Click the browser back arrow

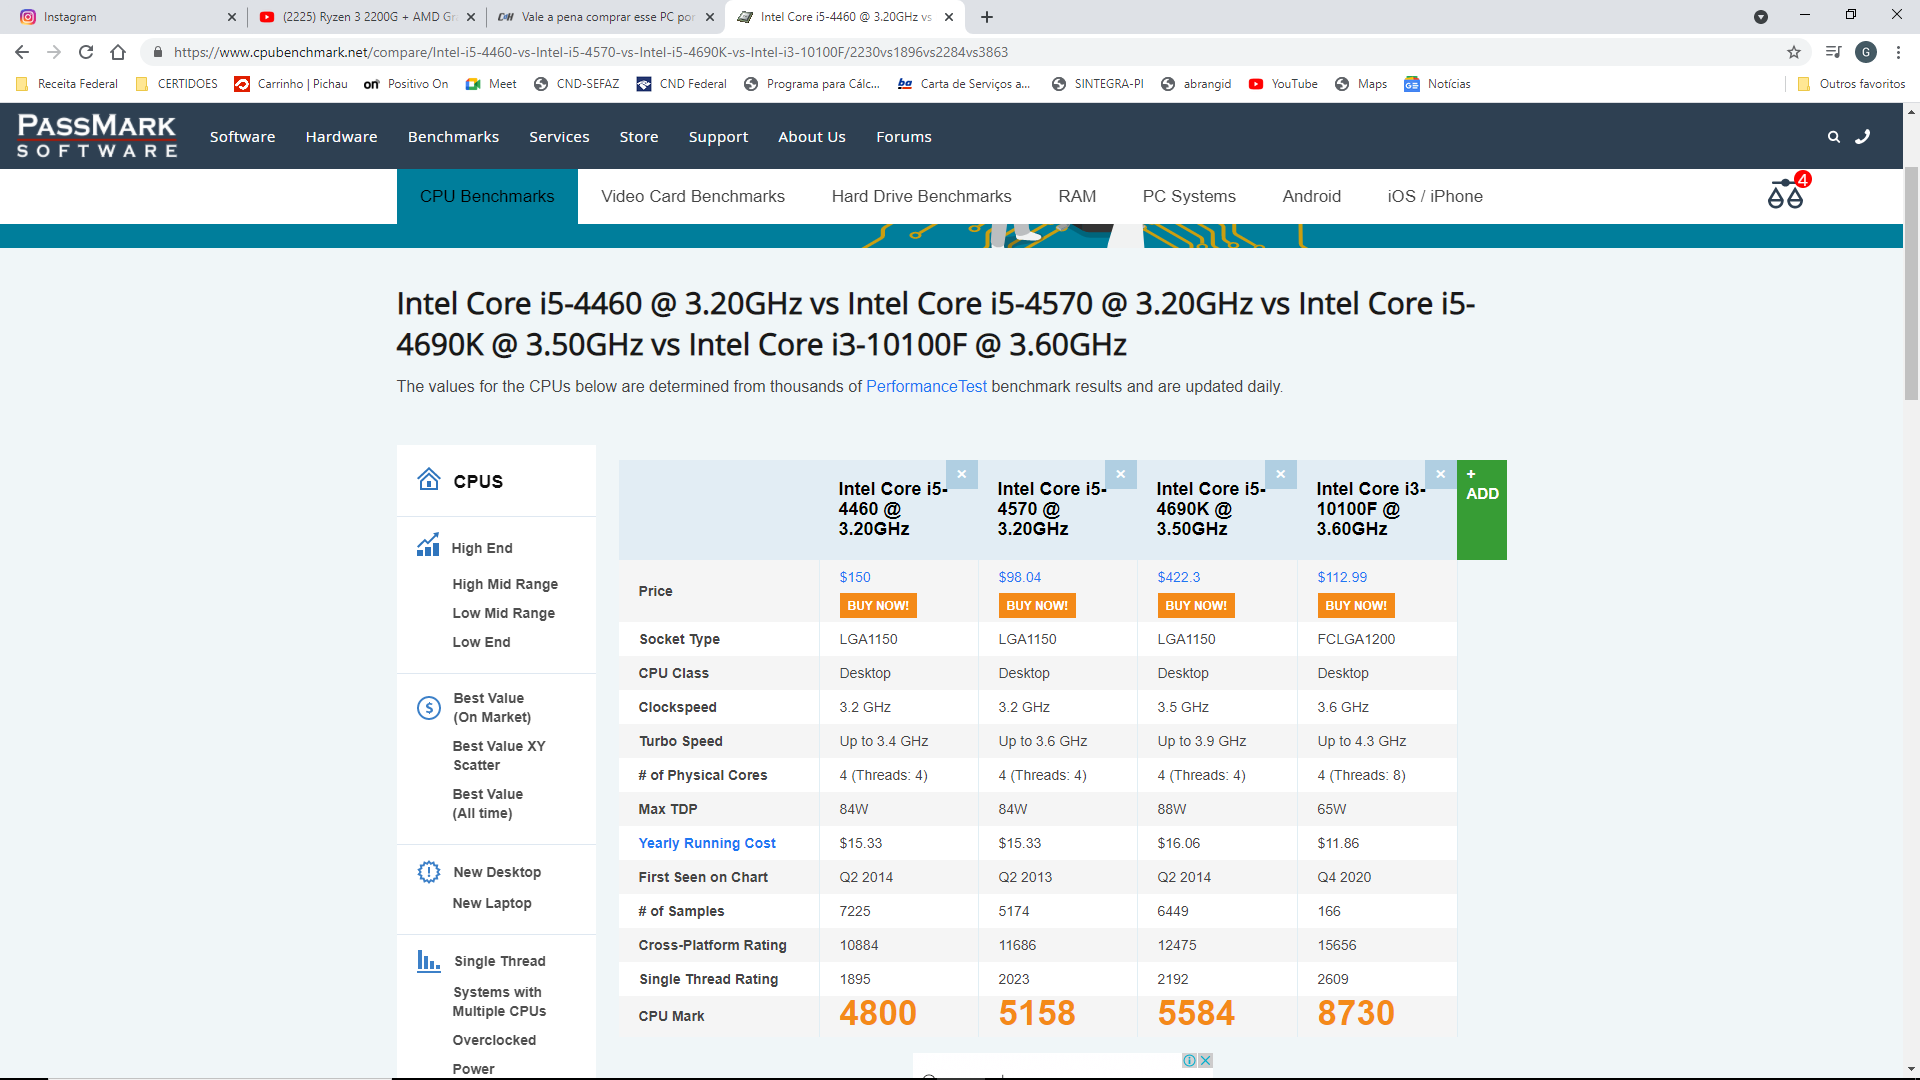click(x=22, y=52)
